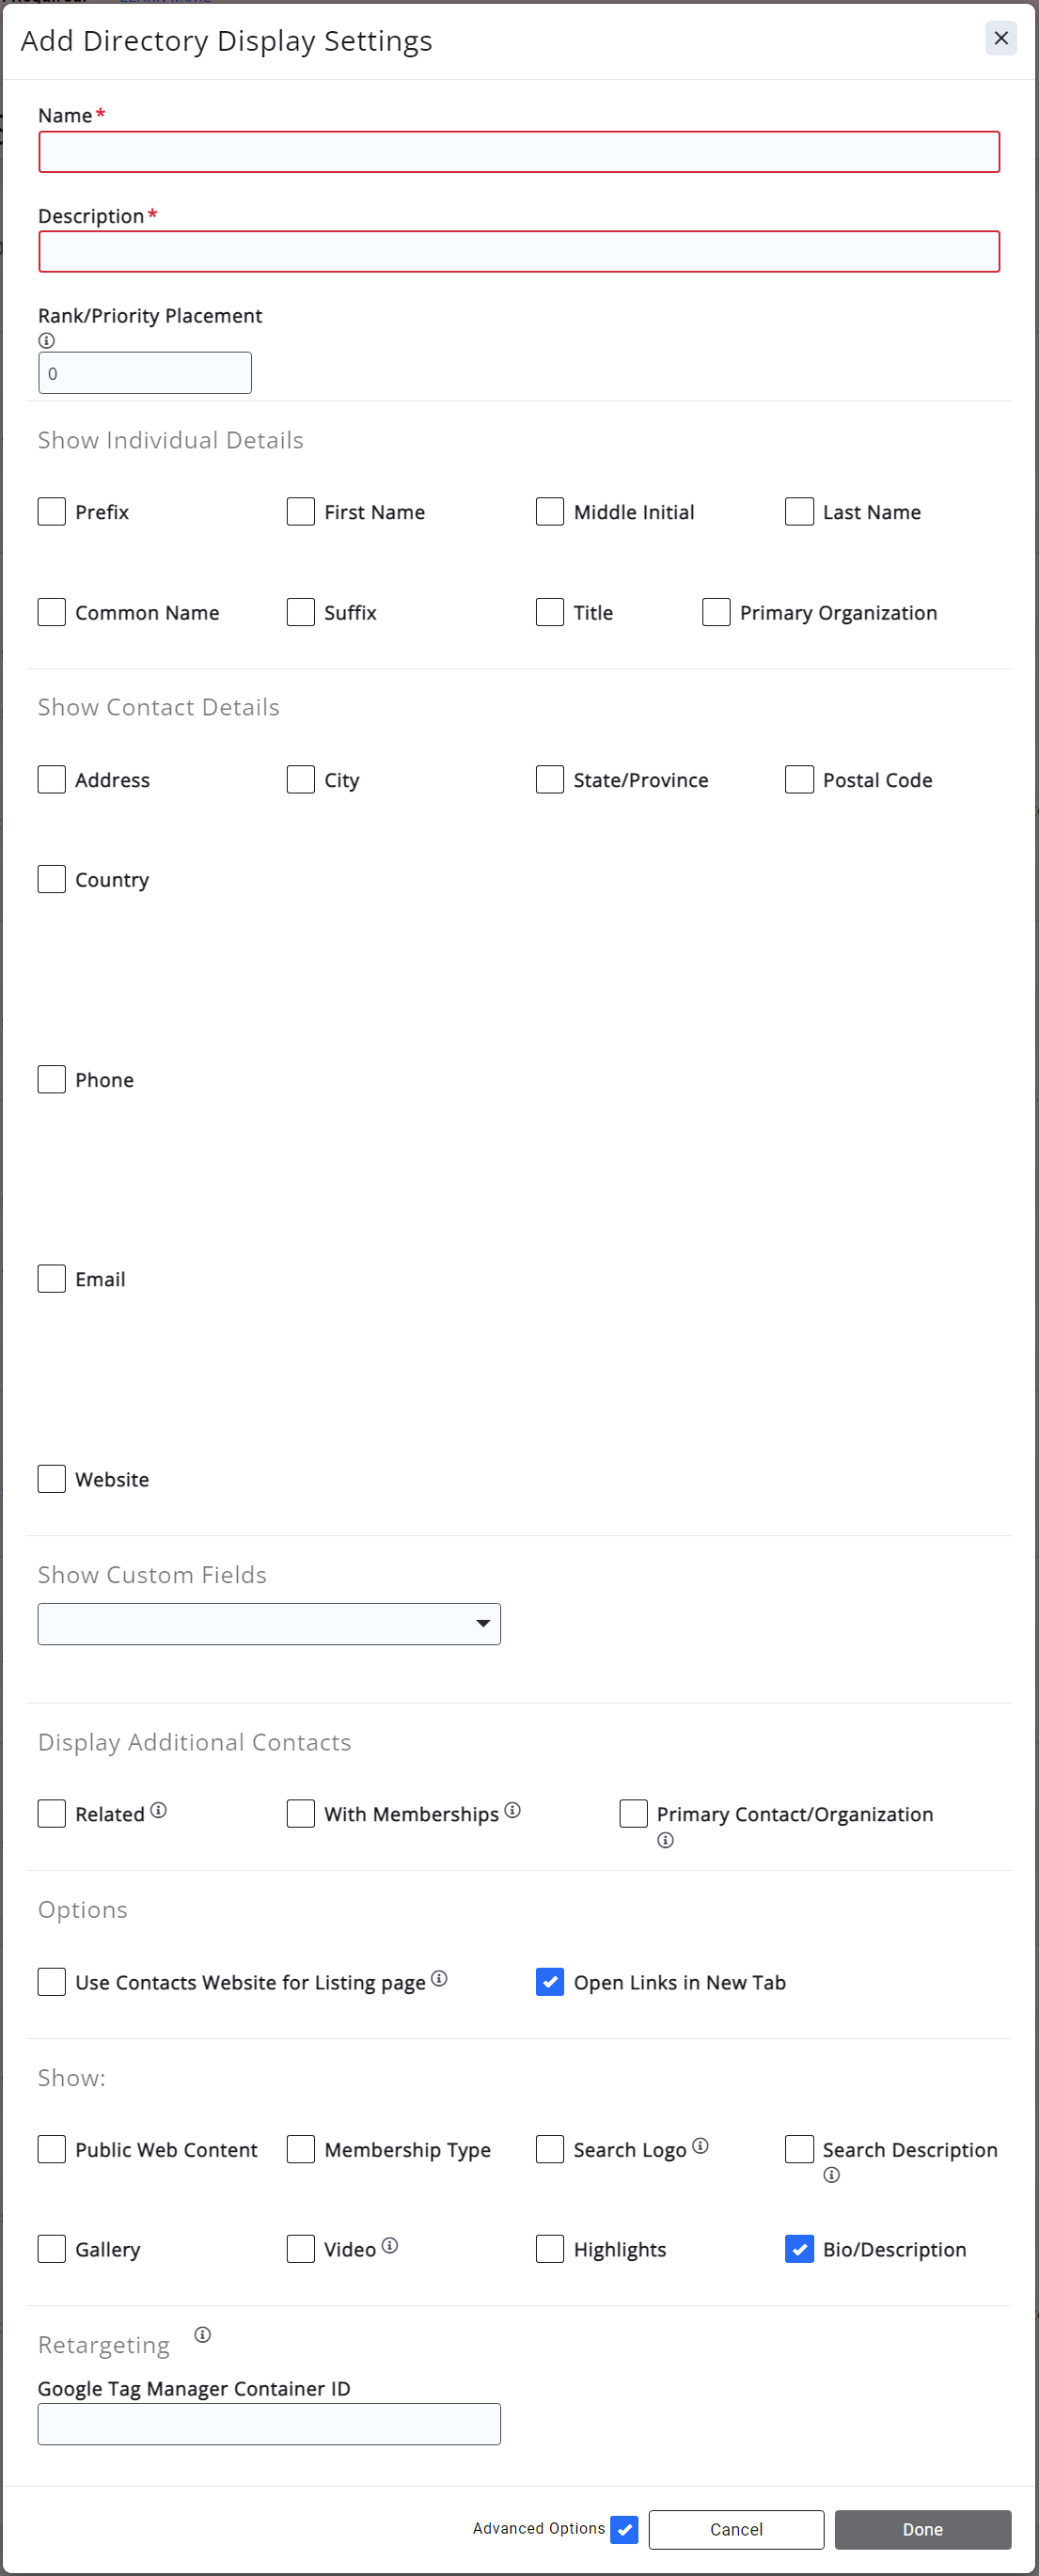Check the Related contacts checkbox
This screenshot has height=2576, width=1039.
(x=52, y=1813)
